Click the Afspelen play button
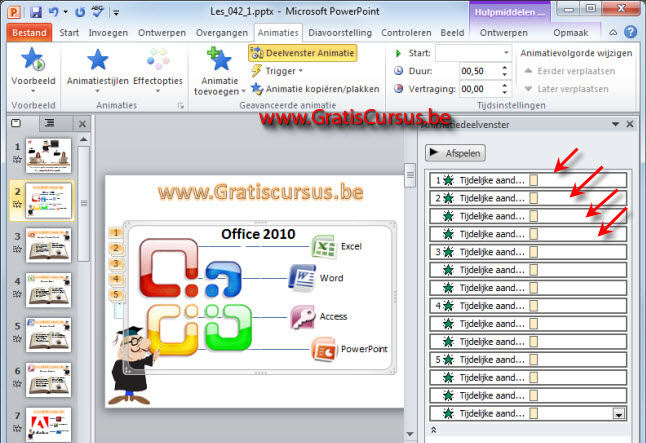This screenshot has height=443, width=646. [455, 153]
